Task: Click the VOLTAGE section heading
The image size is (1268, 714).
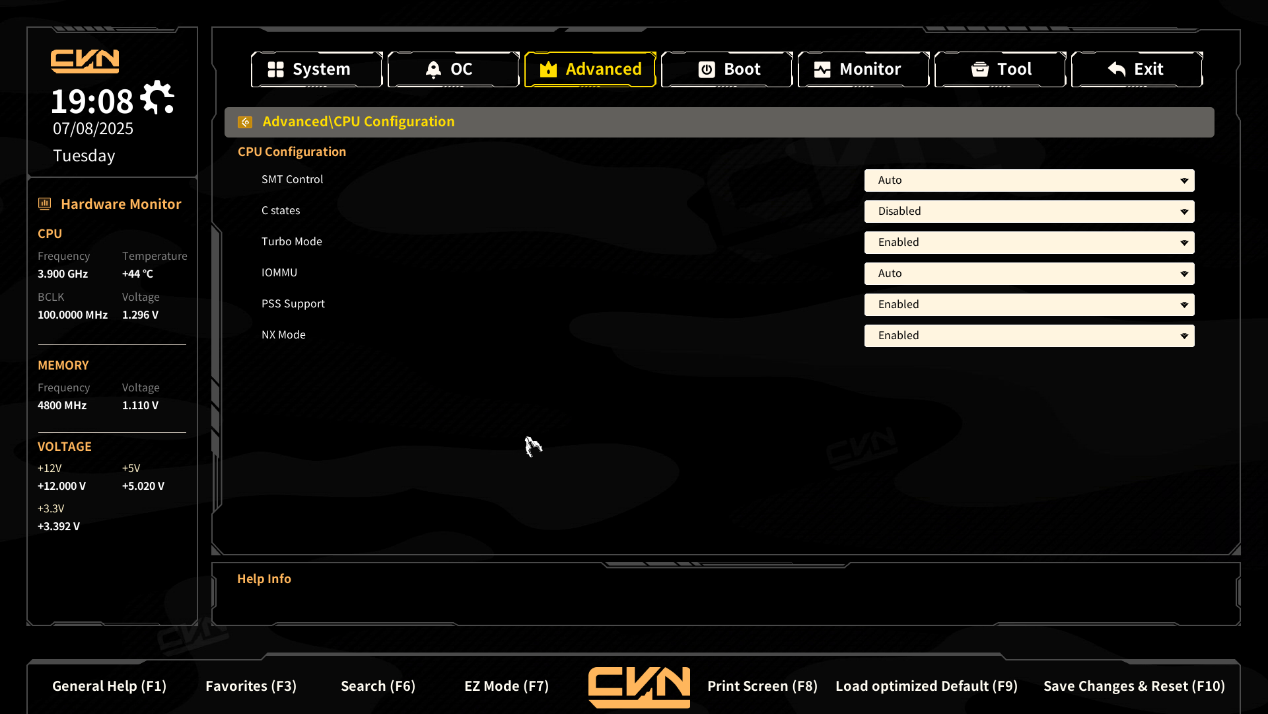Action: [65, 447]
